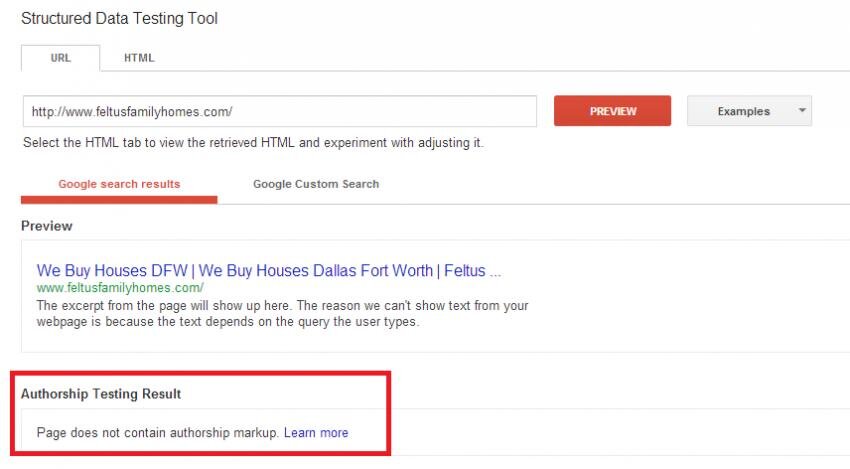Click the 'Select the HTML tab to view' hint text
Viewport: 850px width, 469px height.
coord(253,143)
